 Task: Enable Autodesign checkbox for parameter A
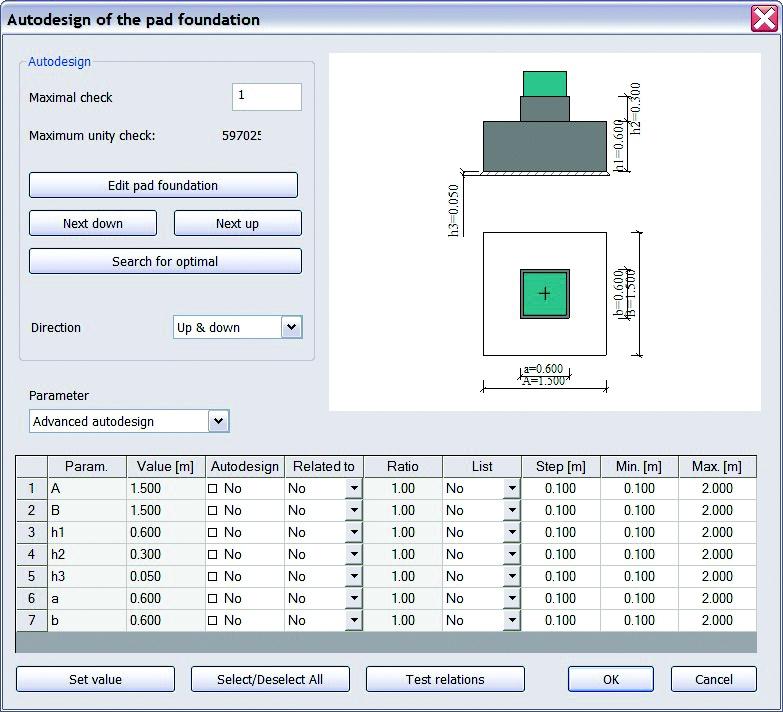[212, 489]
